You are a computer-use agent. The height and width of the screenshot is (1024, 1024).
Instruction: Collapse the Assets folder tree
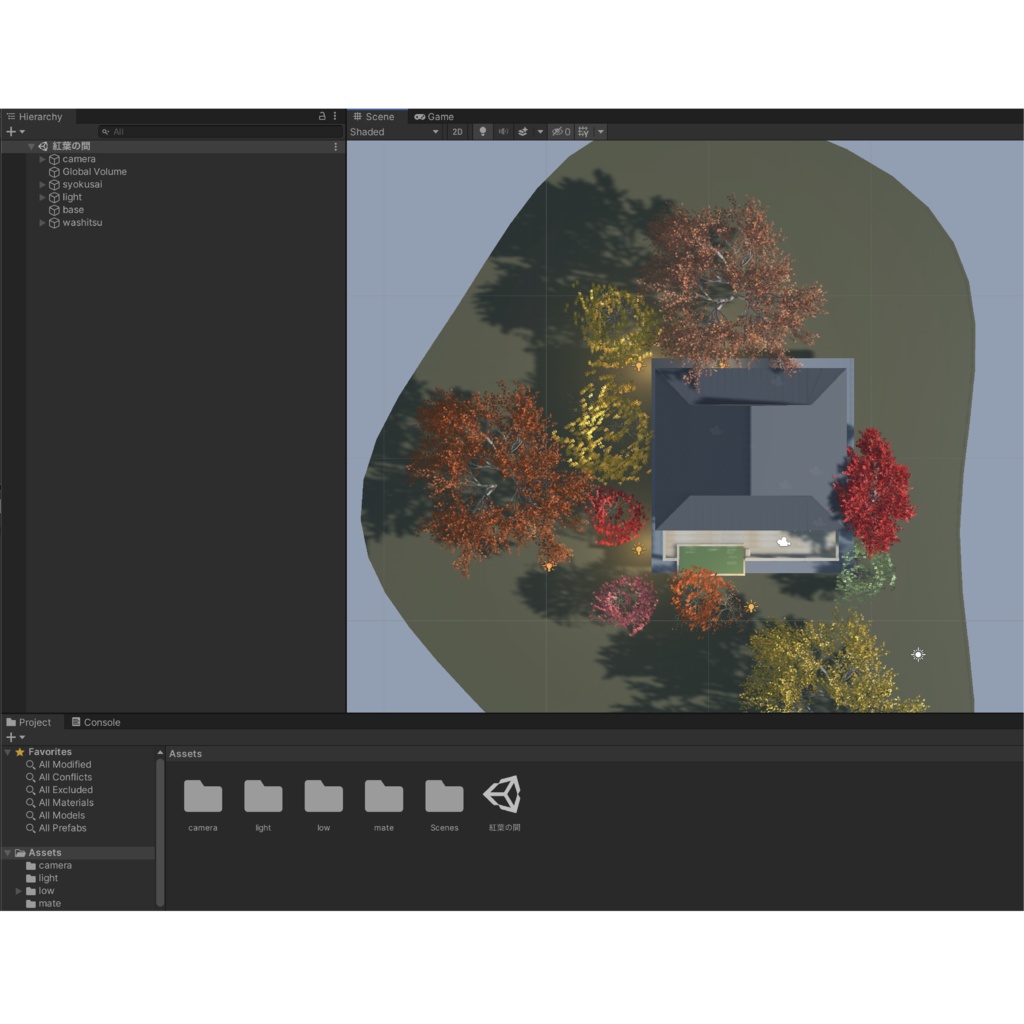point(8,853)
